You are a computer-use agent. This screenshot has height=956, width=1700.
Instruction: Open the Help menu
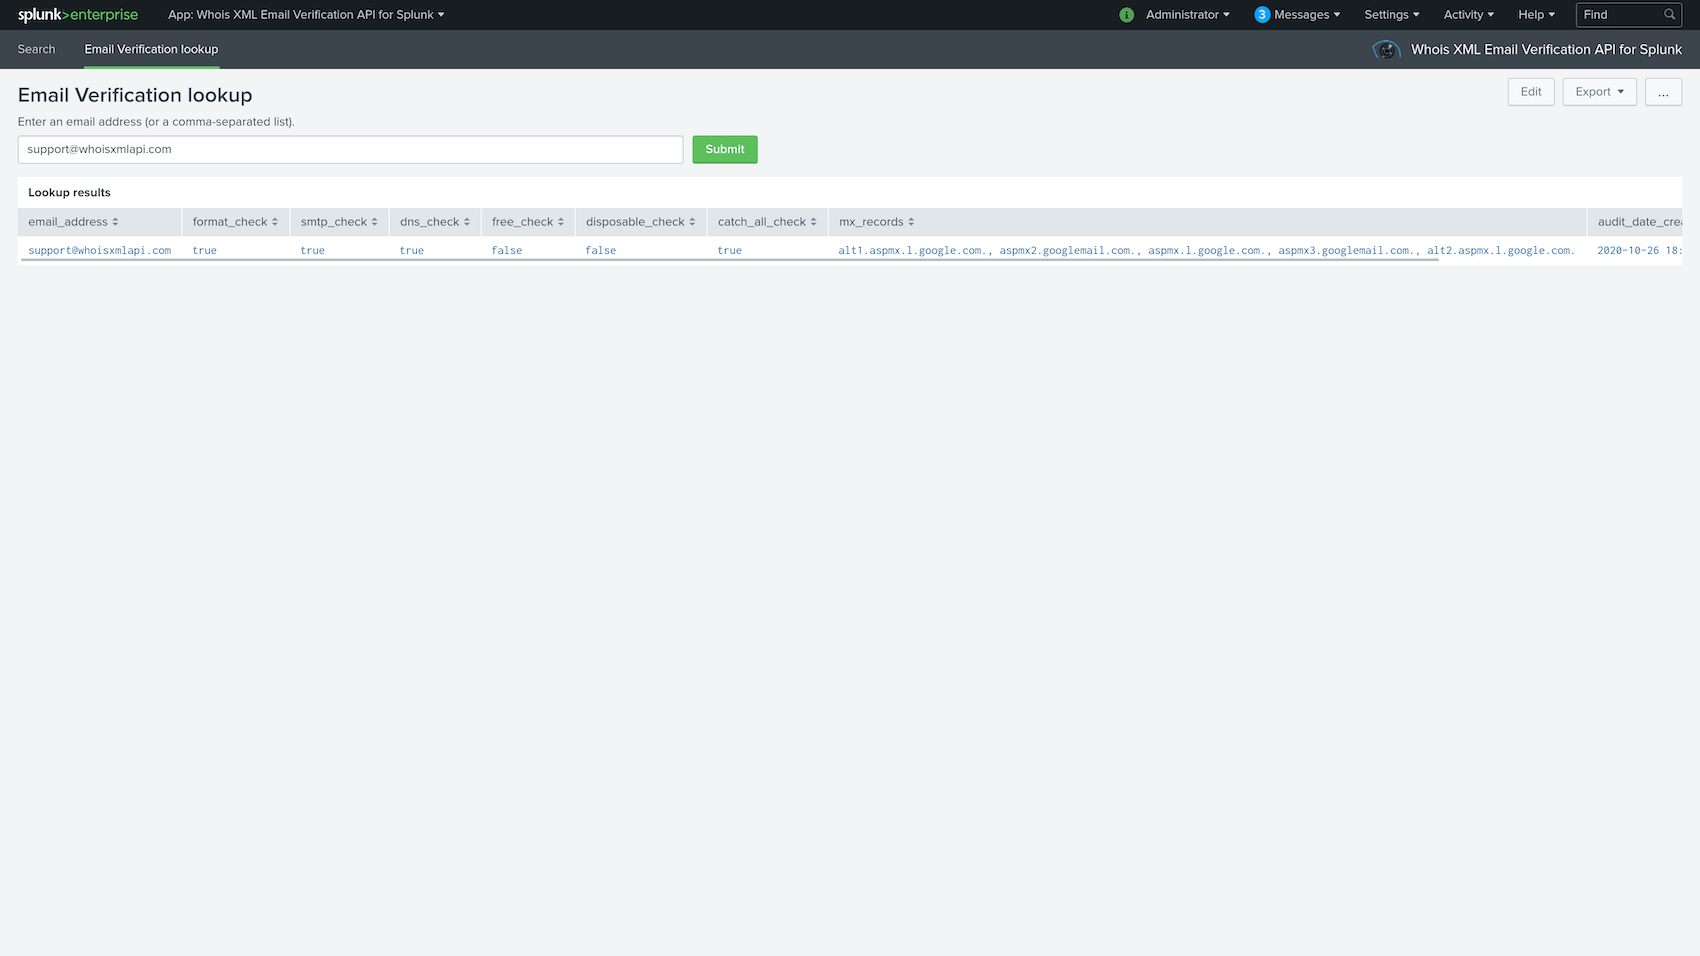point(1537,15)
